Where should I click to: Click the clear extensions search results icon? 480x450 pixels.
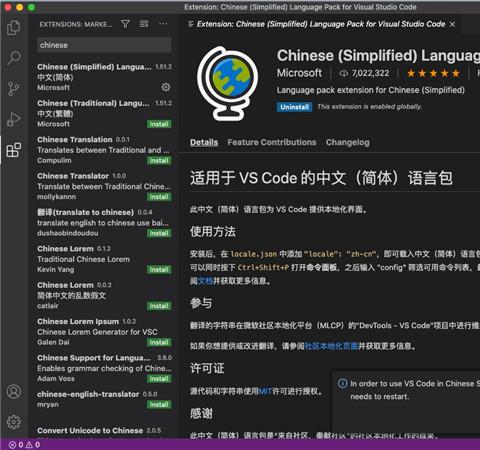click(x=144, y=24)
